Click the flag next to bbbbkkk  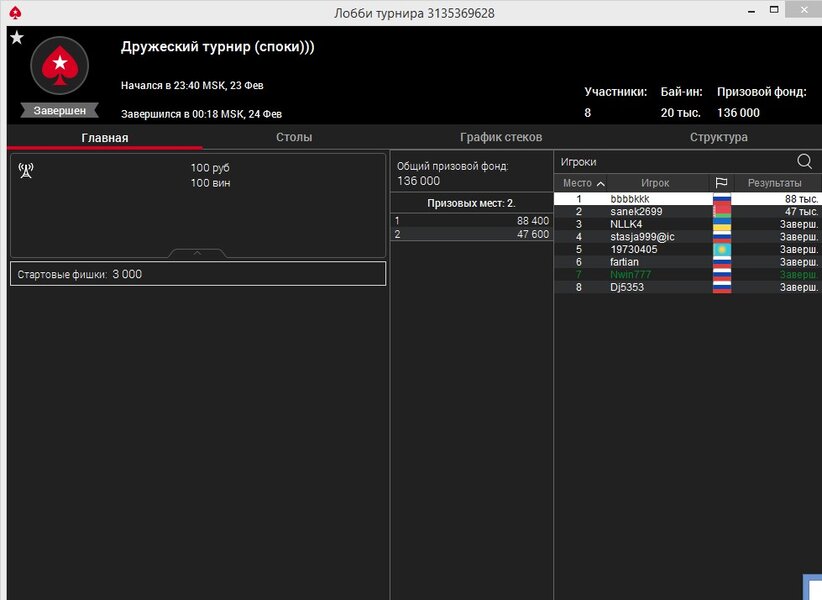point(721,199)
